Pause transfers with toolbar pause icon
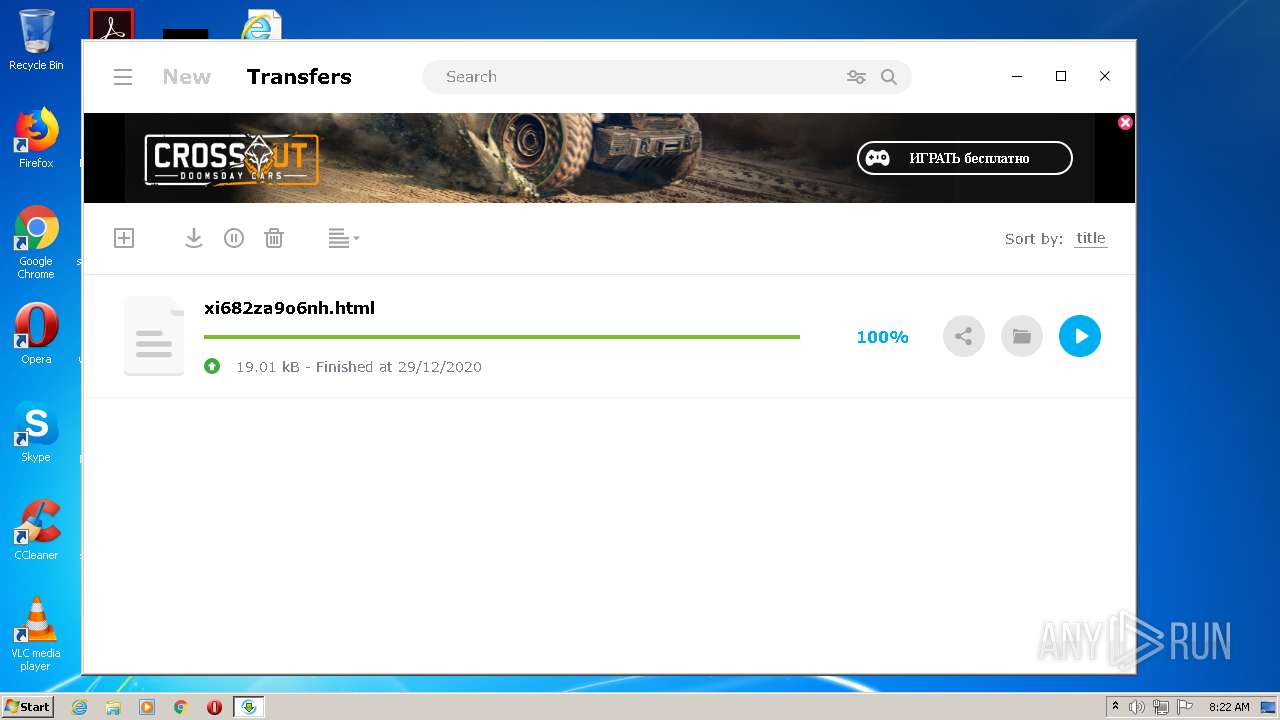The image size is (1280, 720). 234,238
